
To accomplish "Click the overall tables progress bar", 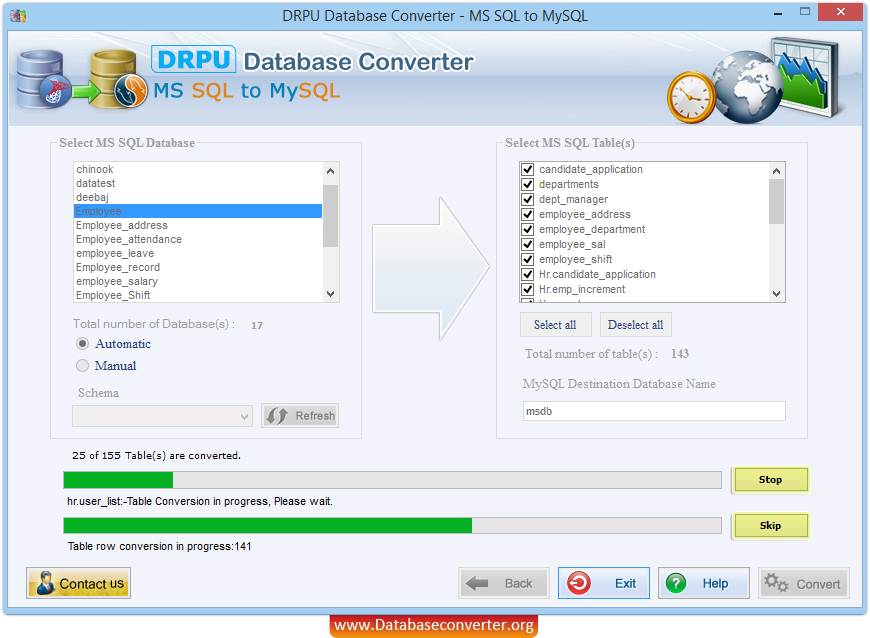I will click(x=392, y=480).
